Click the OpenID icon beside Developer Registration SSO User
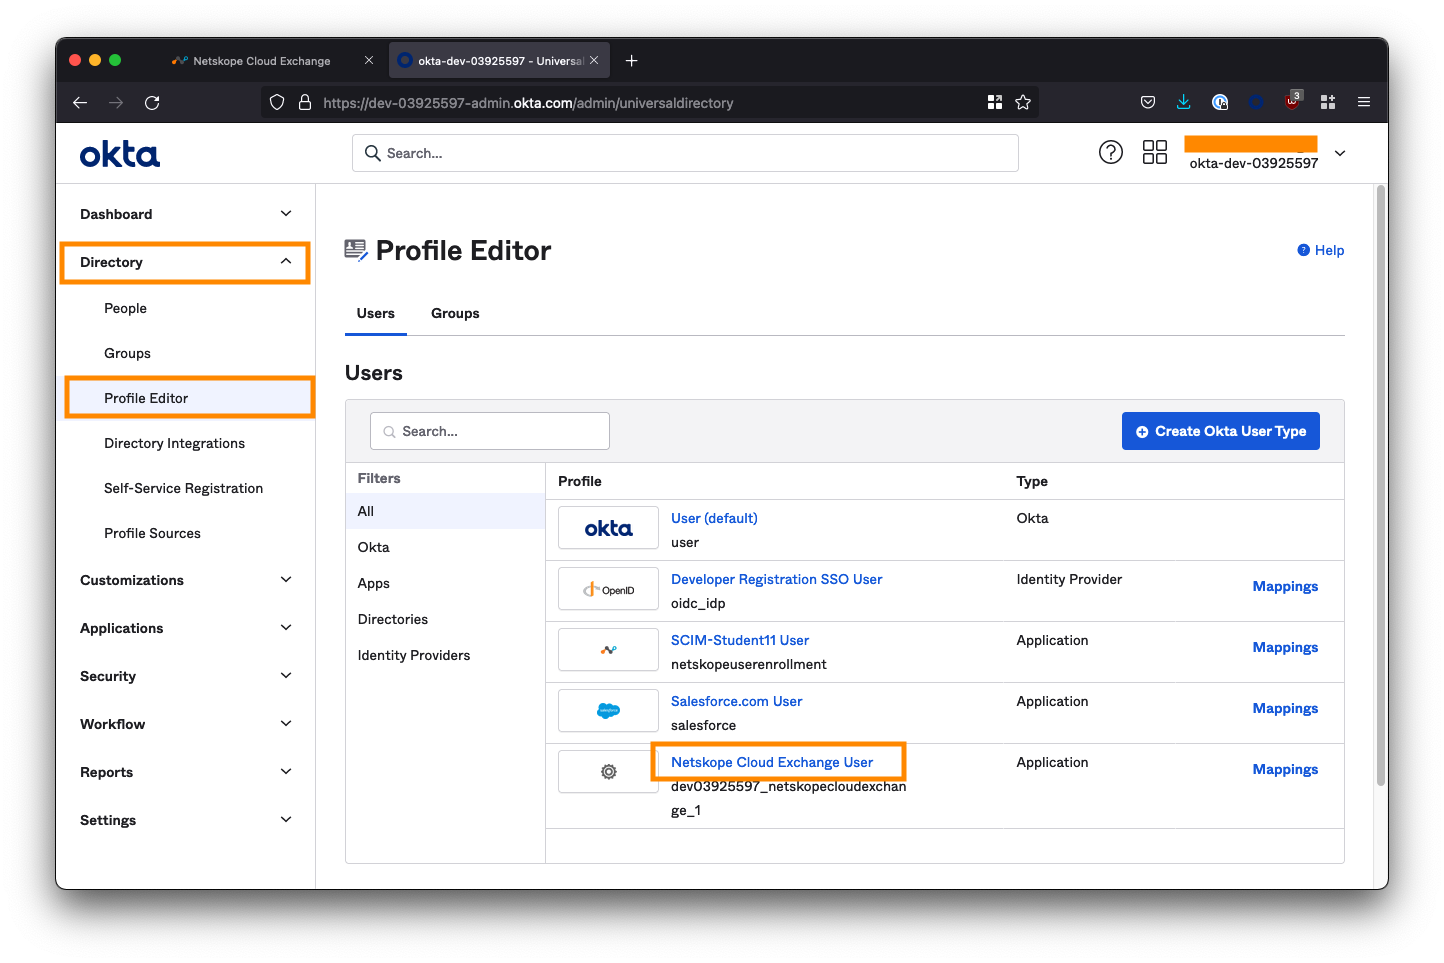 [608, 588]
